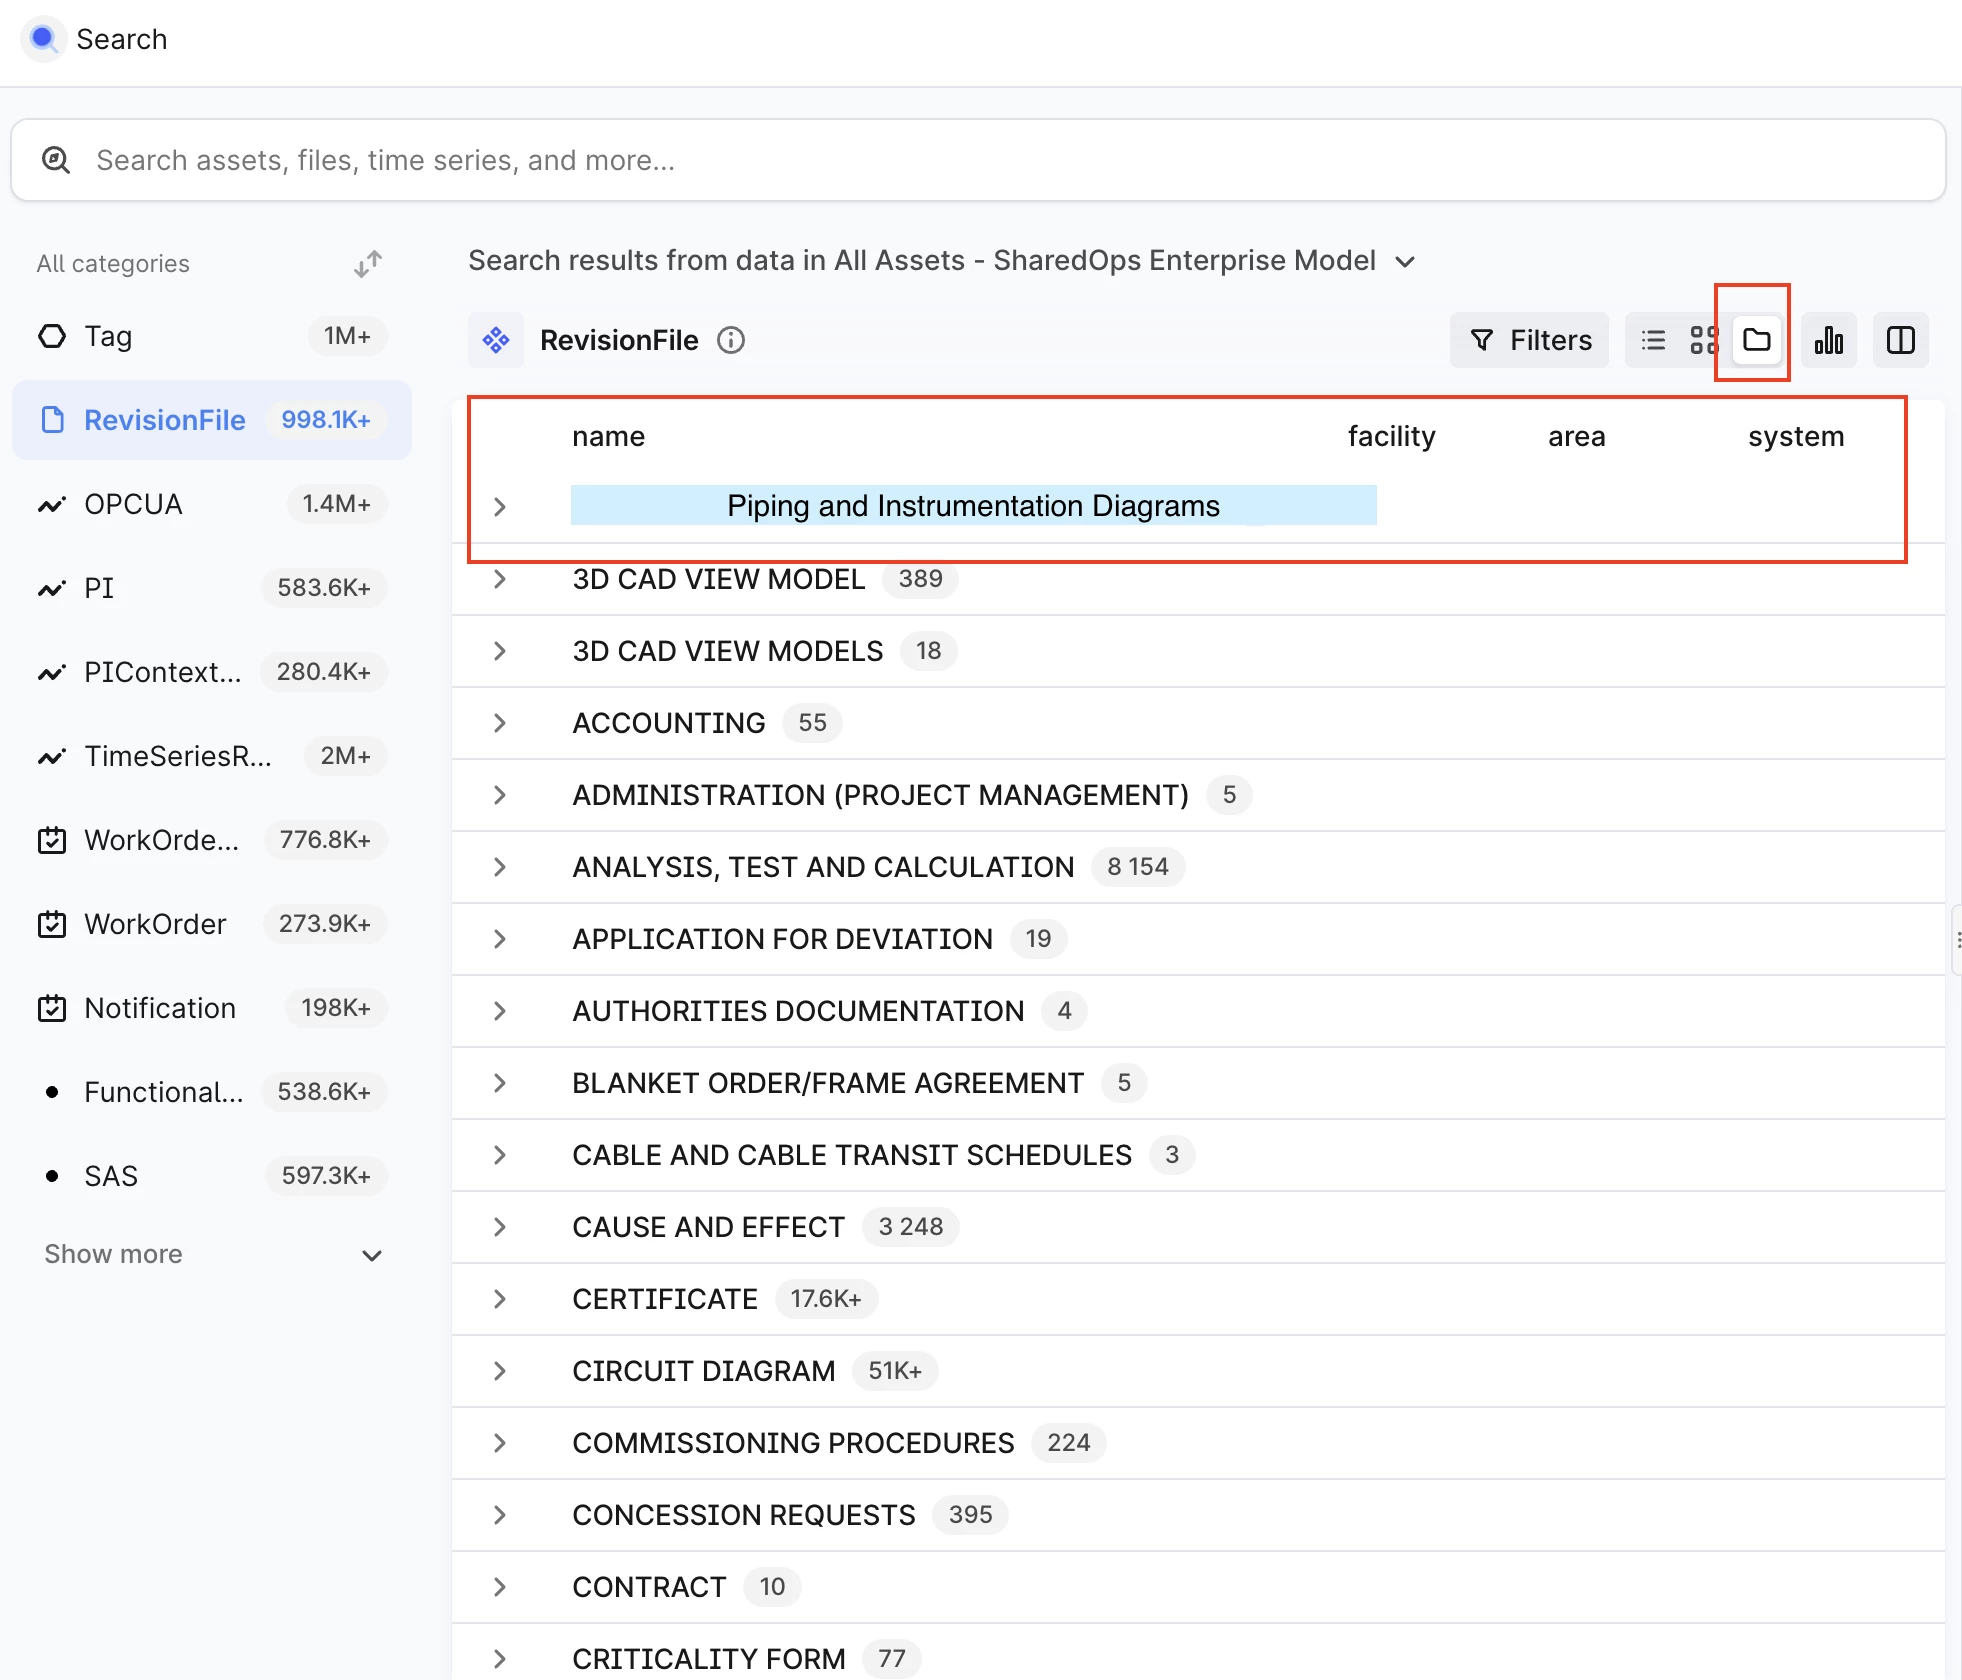This screenshot has height=1680, width=1962.
Task: Open the Filters button
Action: tap(1530, 340)
